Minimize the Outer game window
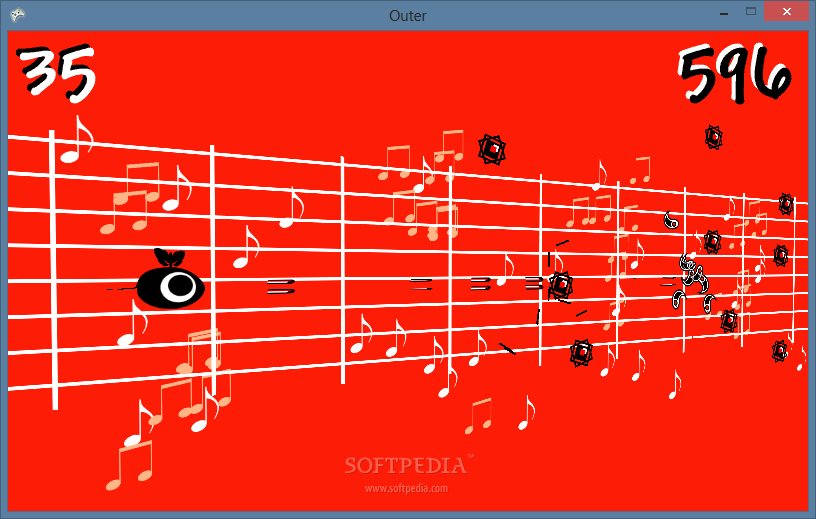816x519 pixels. click(x=724, y=12)
